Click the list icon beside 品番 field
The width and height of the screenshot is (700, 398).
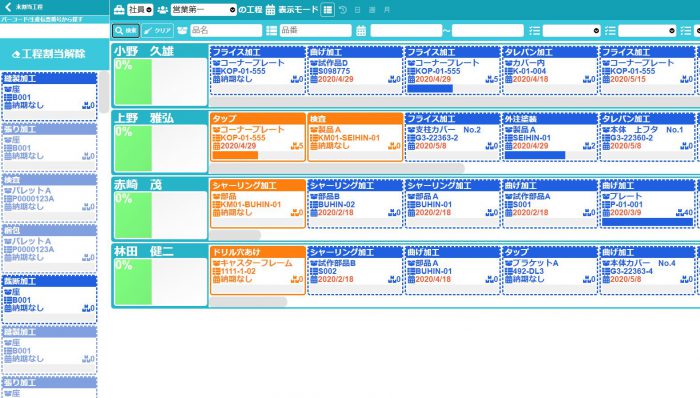[271, 30]
